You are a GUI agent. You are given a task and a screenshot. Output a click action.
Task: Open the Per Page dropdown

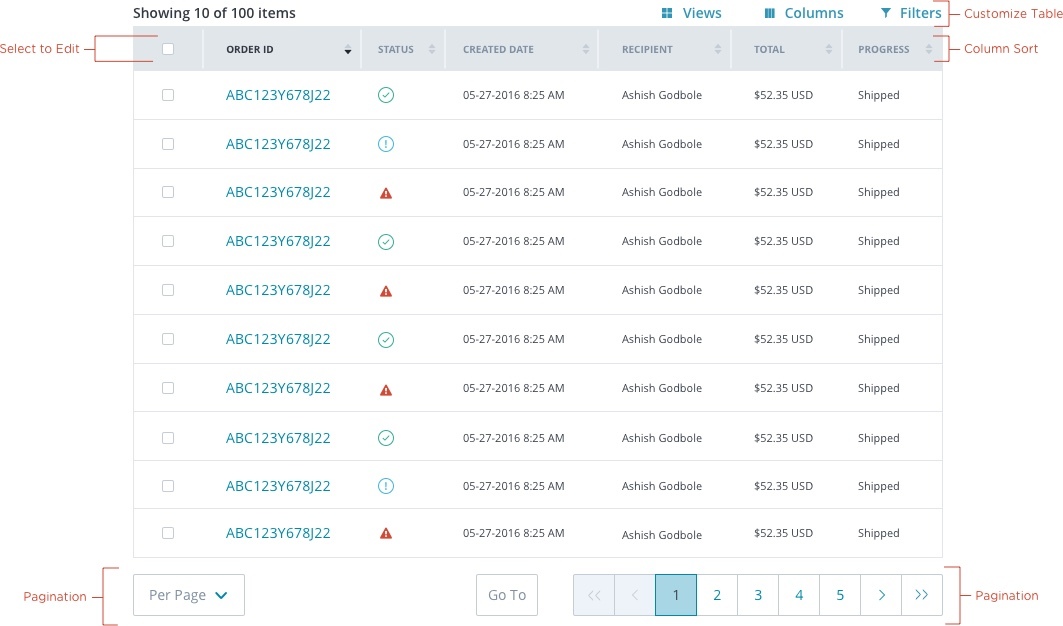click(189, 595)
